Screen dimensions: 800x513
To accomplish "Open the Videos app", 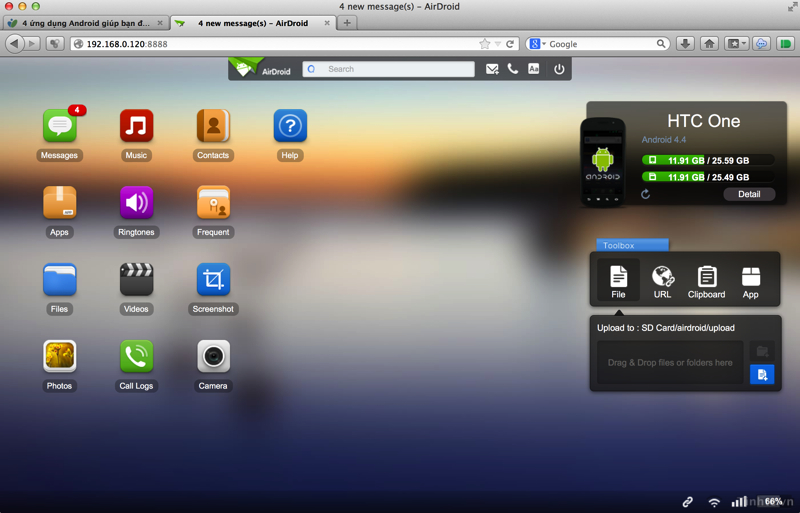I will (x=136, y=280).
